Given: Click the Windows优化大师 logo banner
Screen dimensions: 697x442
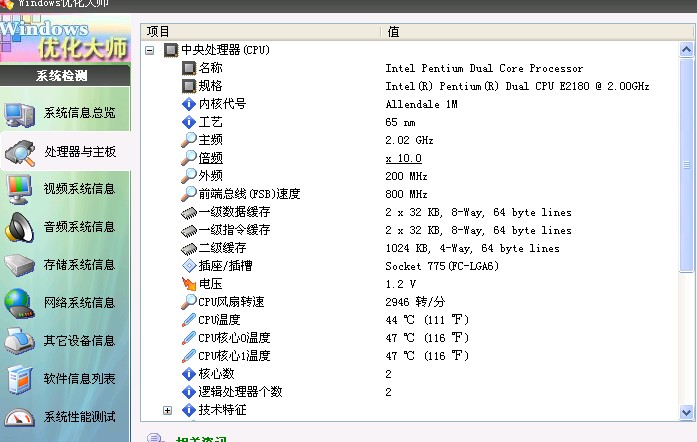Looking at the screenshot, I should coord(65,39).
